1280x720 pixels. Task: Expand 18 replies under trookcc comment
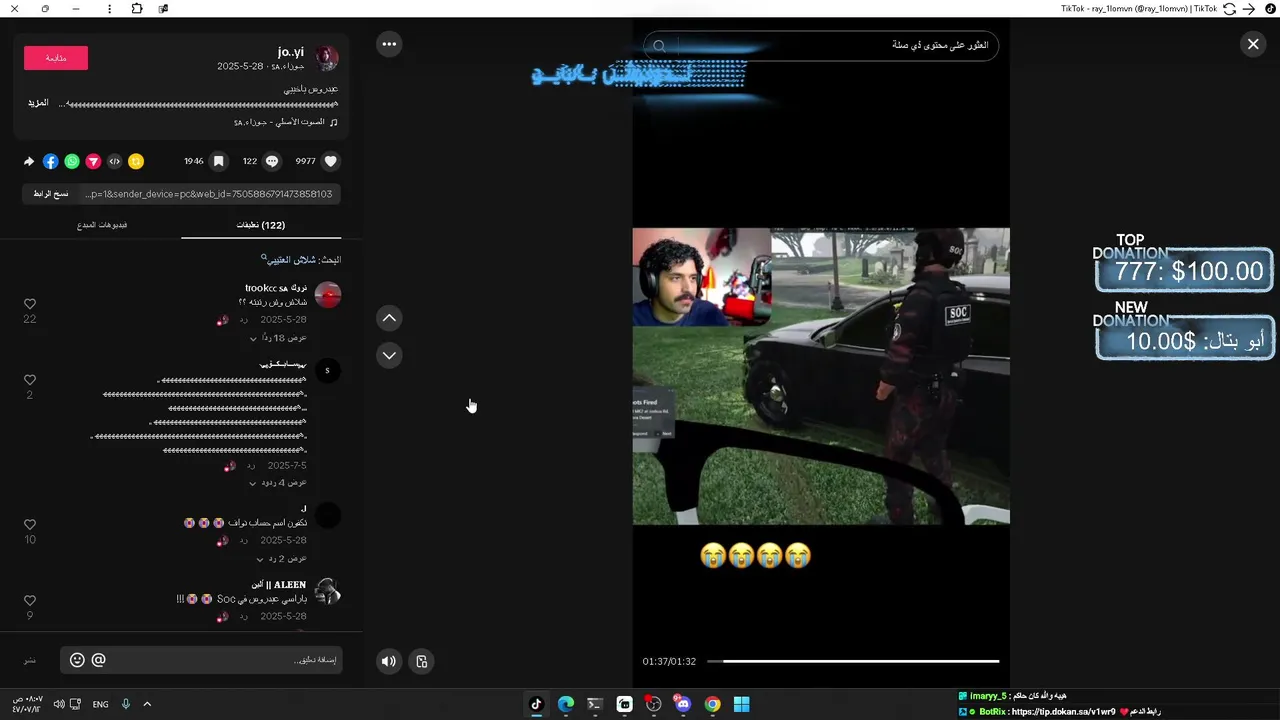point(278,338)
